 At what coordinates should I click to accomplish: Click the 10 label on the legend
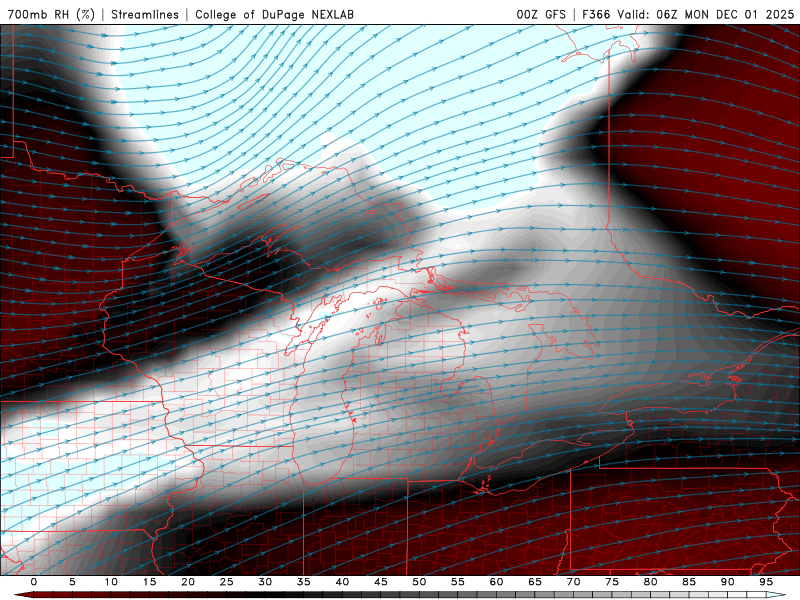click(x=111, y=582)
